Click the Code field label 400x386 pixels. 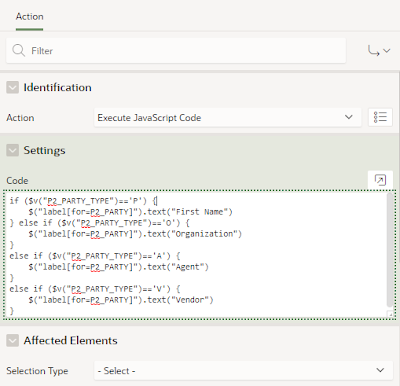tap(17, 181)
